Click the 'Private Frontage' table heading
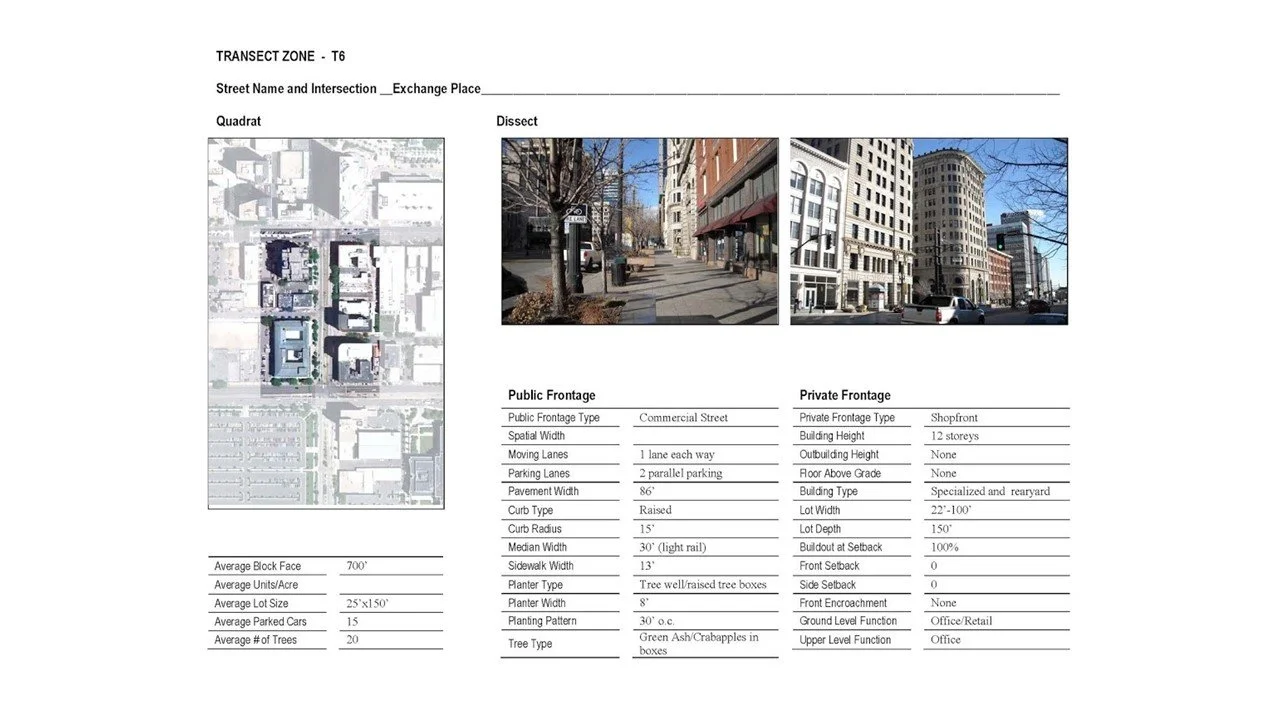This screenshot has width=1280, height=720. [x=845, y=395]
